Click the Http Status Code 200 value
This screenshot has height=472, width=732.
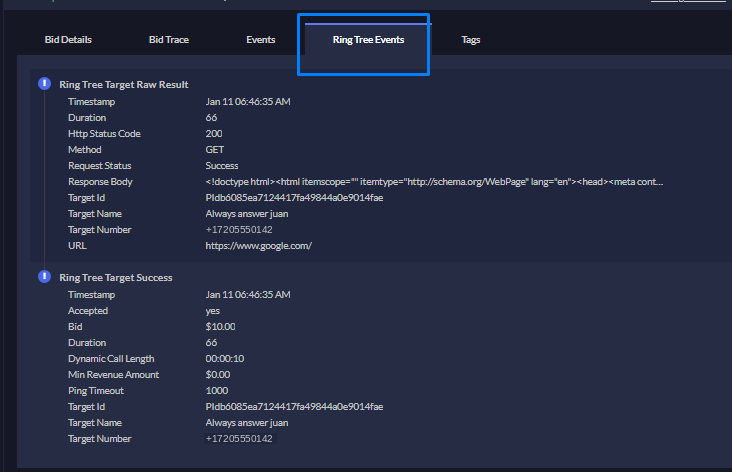click(x=214, y=134)
